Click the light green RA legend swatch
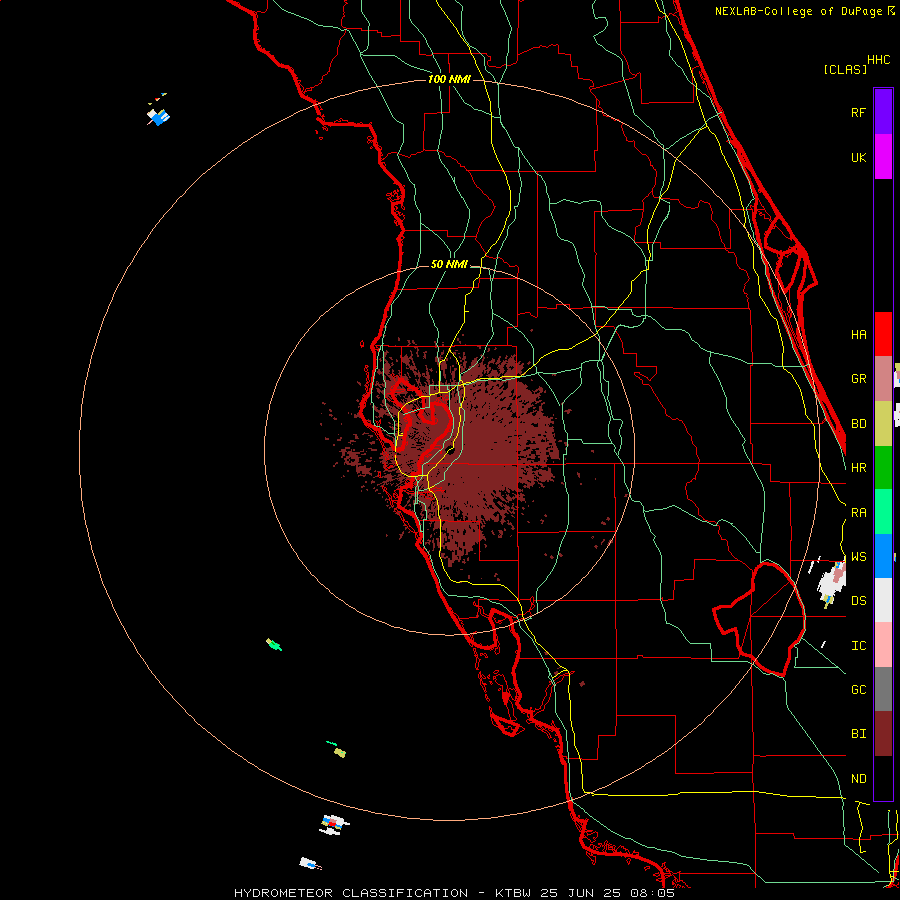This screenshot has height=900, width=900. pos(883,512)
